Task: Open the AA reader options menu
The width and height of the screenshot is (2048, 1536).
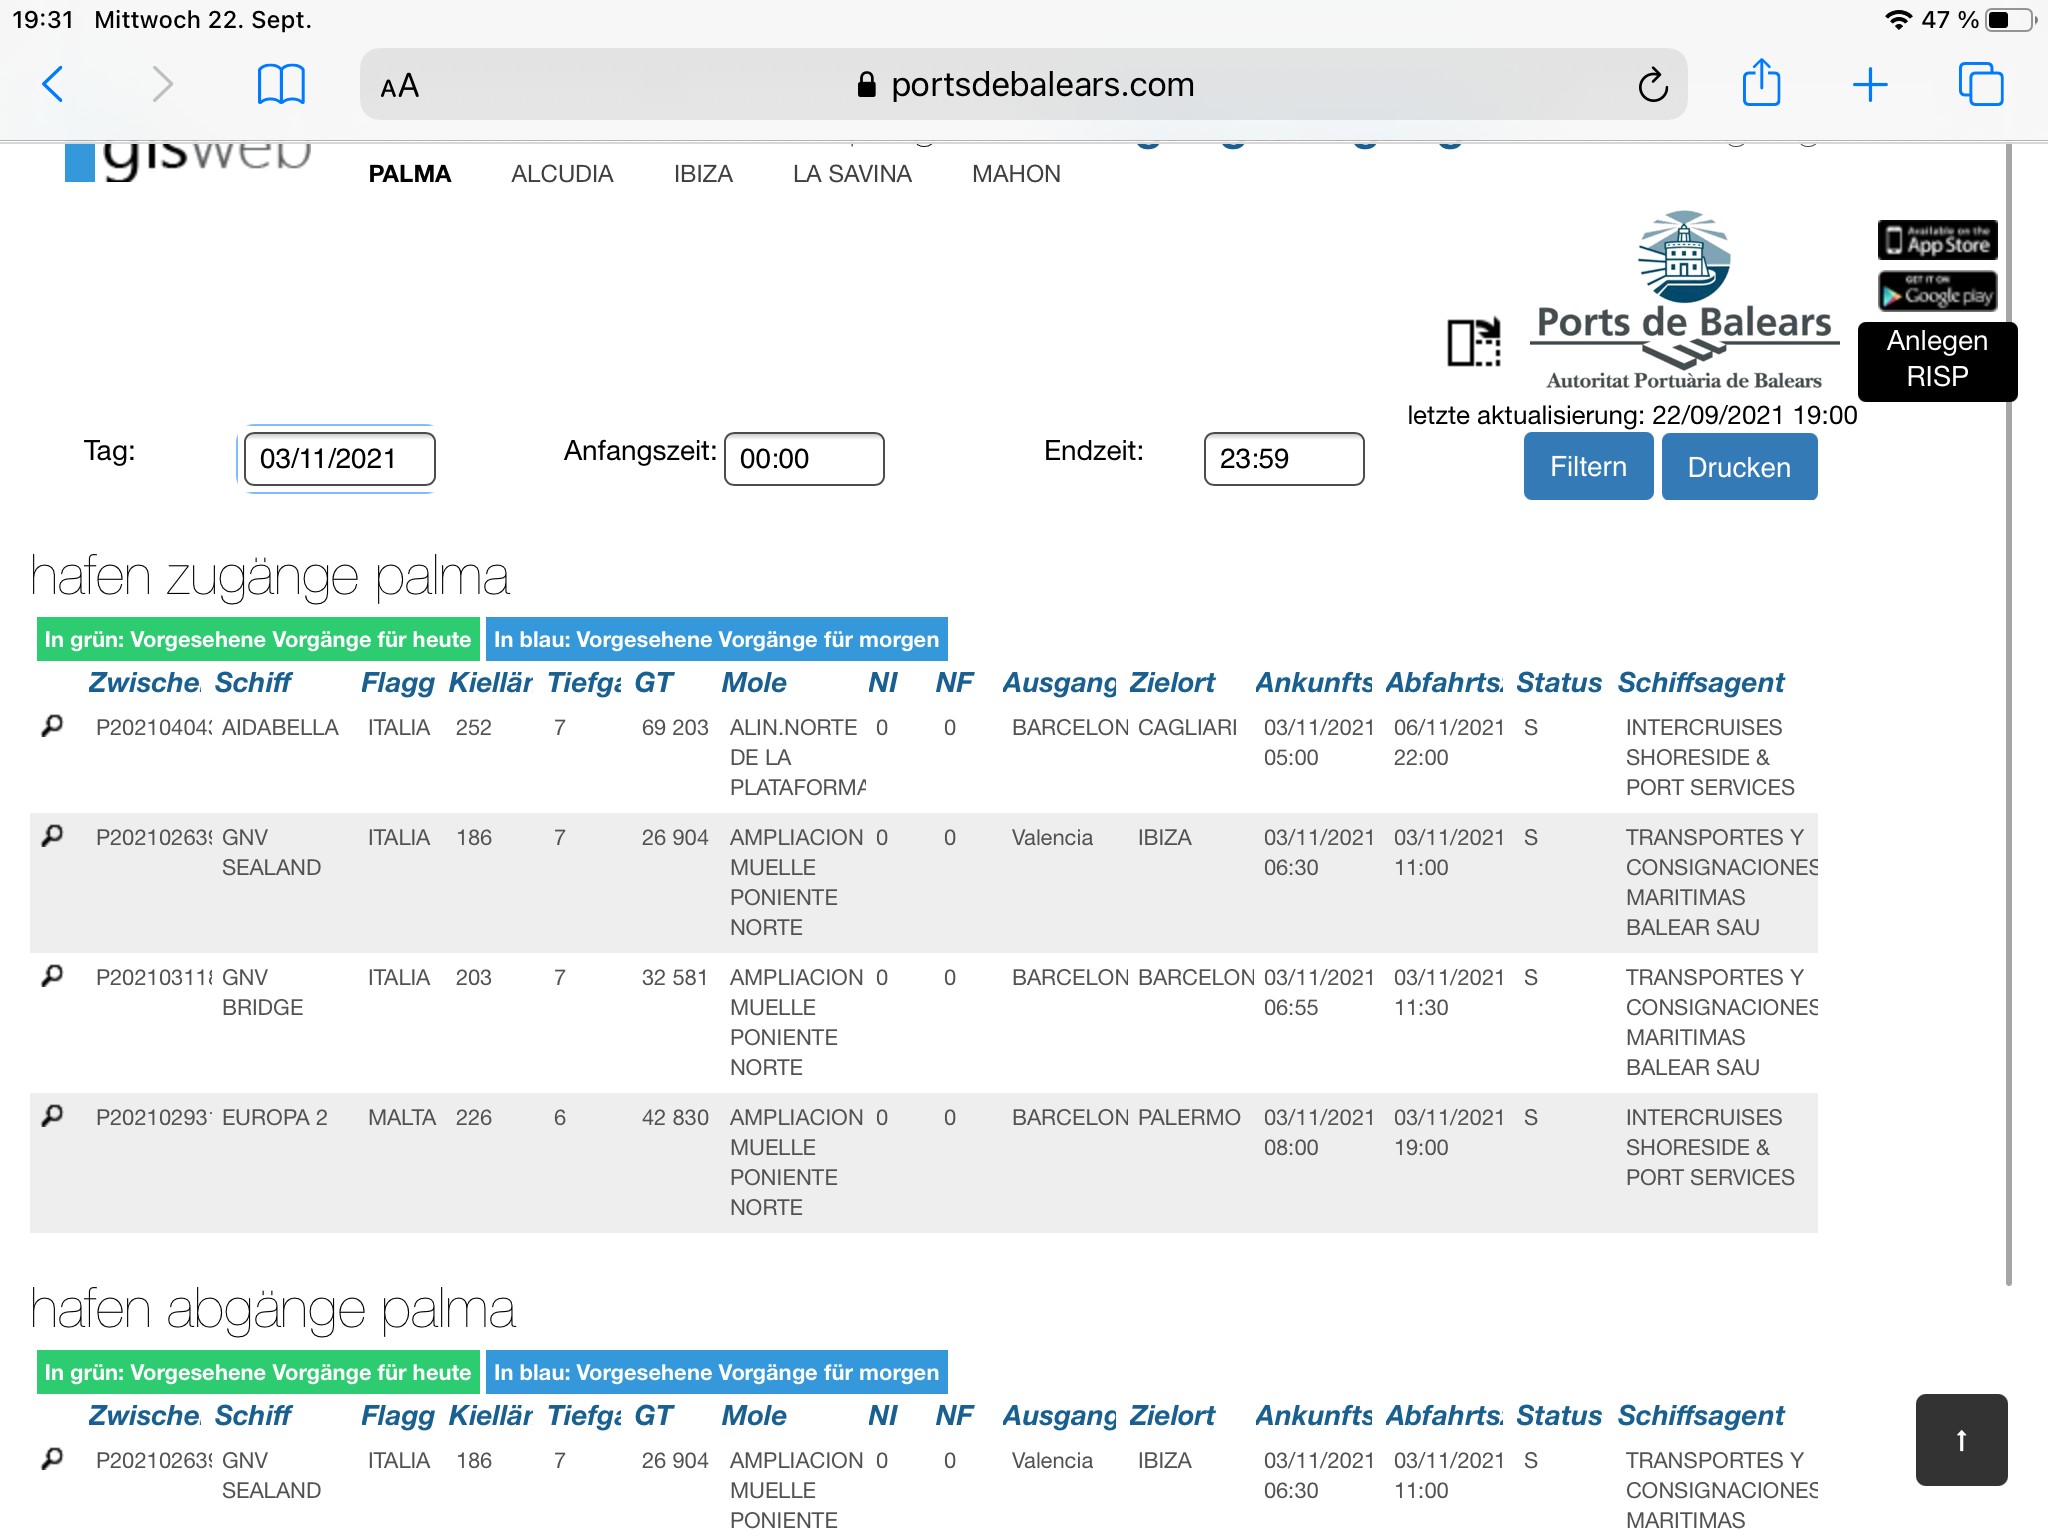Action: (399, 86)
